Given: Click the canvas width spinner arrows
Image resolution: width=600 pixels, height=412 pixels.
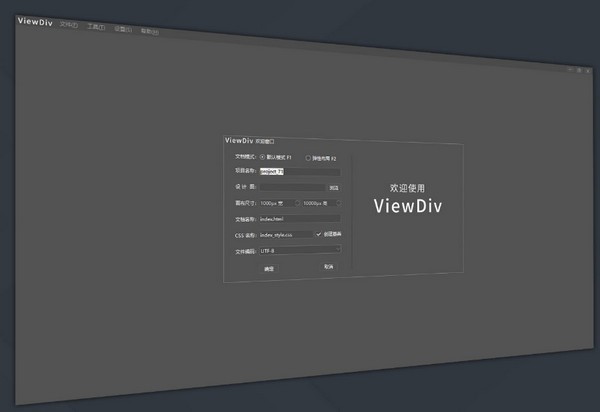Looking at the screenshot, I should point(297,203).
